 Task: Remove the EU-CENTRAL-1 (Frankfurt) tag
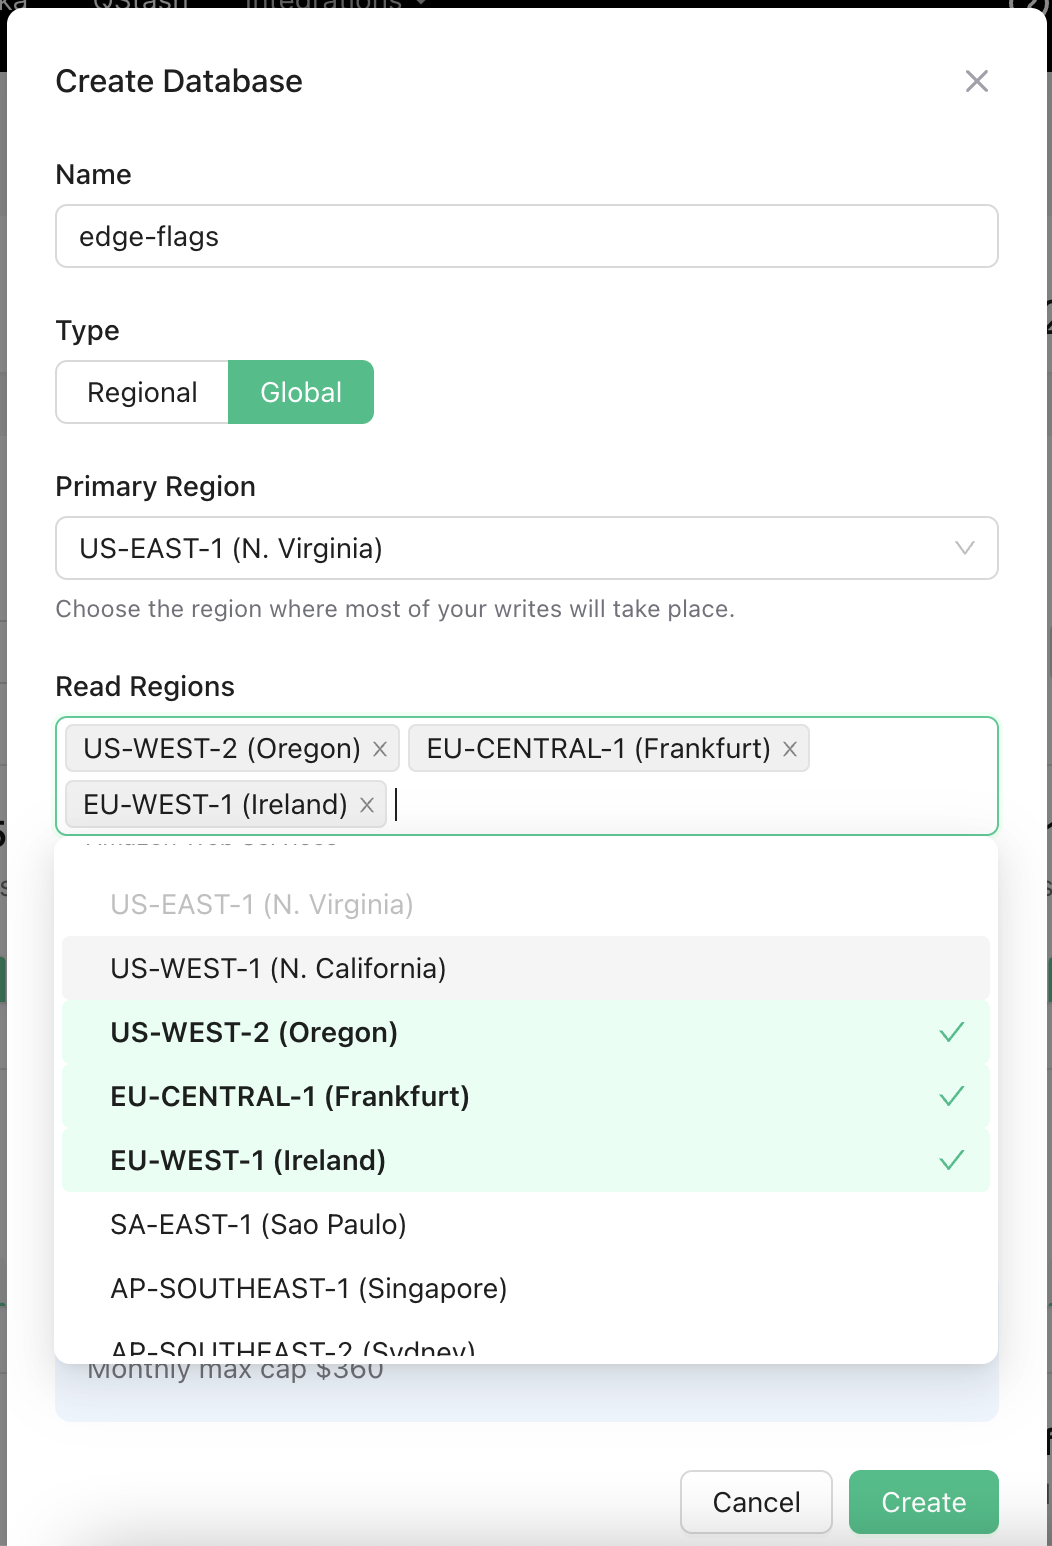[790, 749]
